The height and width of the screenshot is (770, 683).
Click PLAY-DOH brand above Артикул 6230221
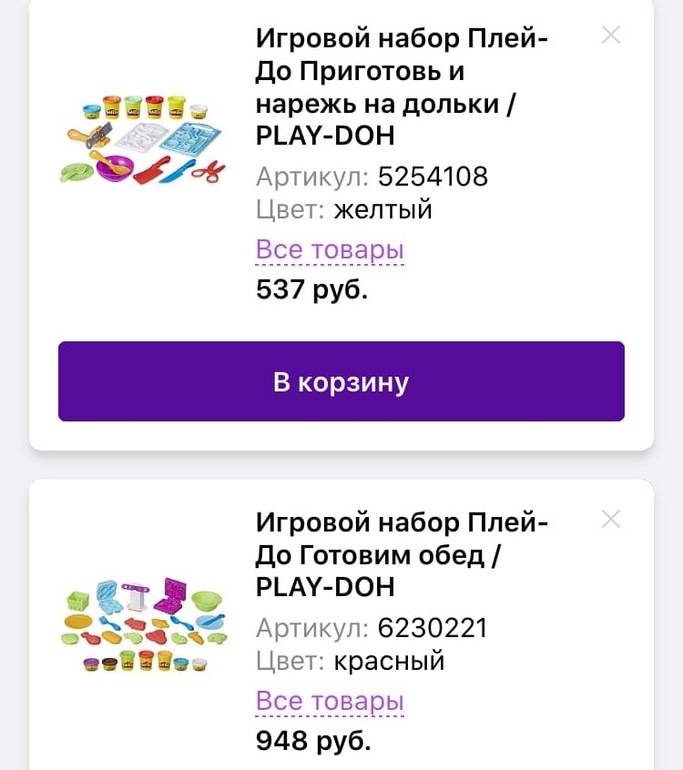(325, 586)
